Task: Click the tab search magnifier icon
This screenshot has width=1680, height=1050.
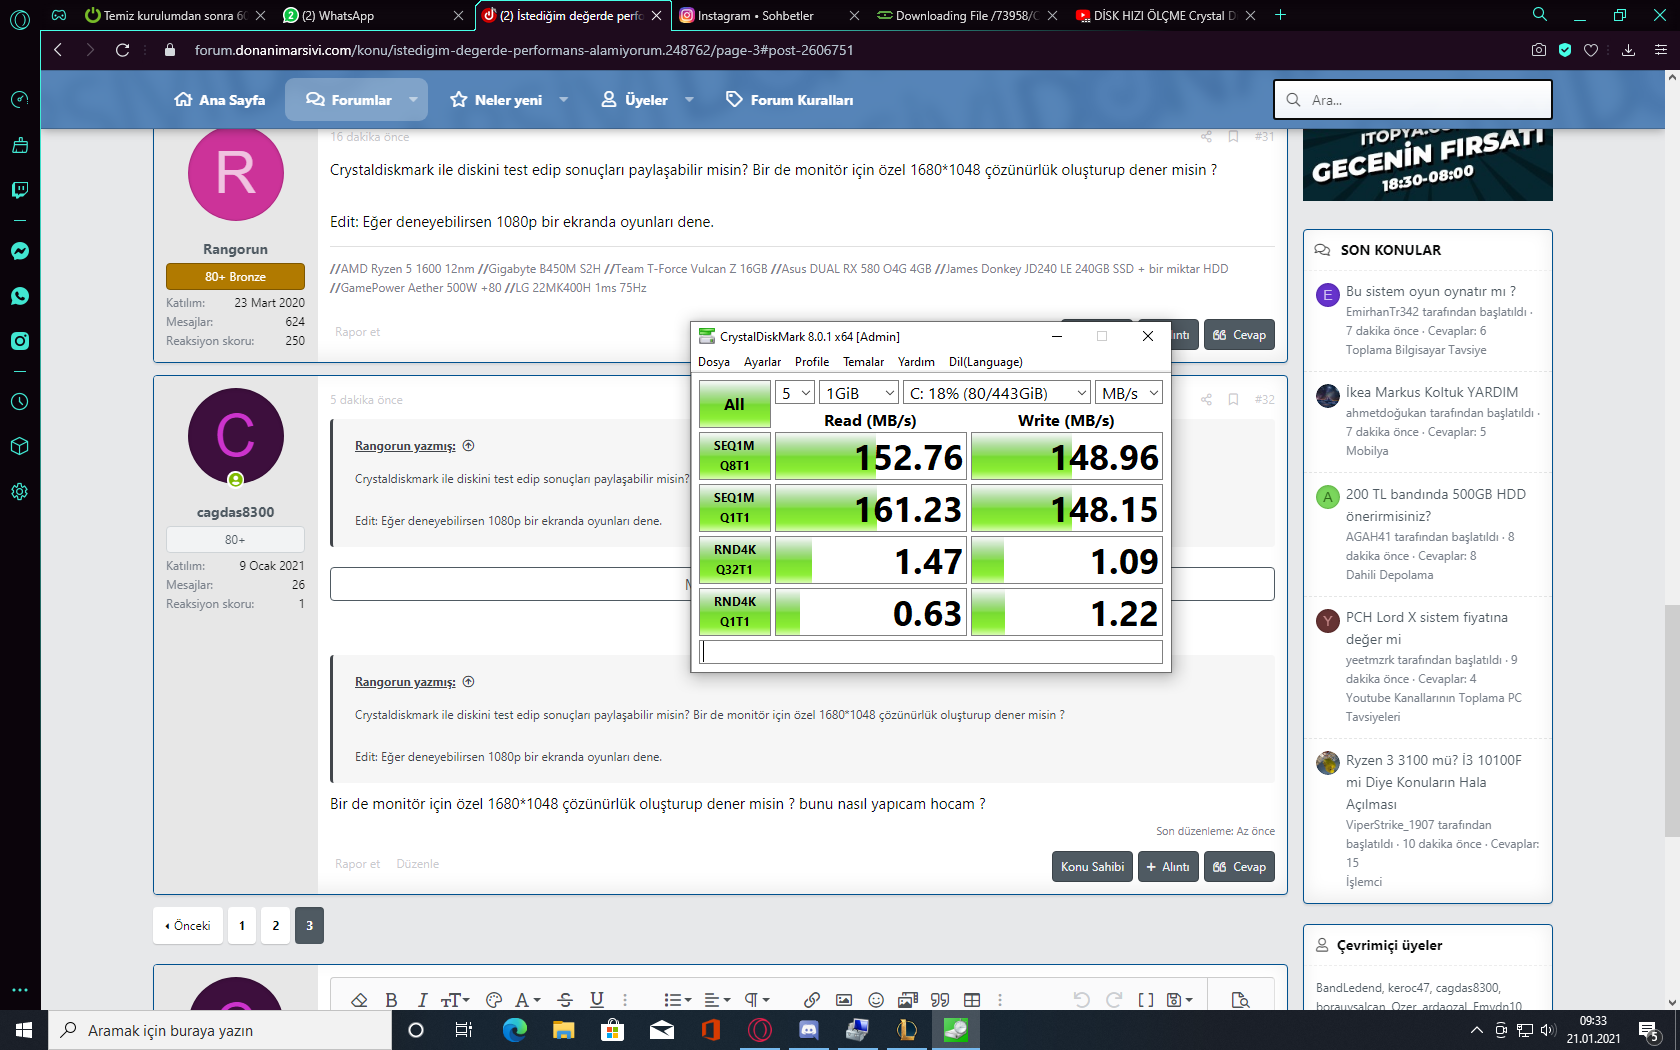Action: coord(1540,15)
